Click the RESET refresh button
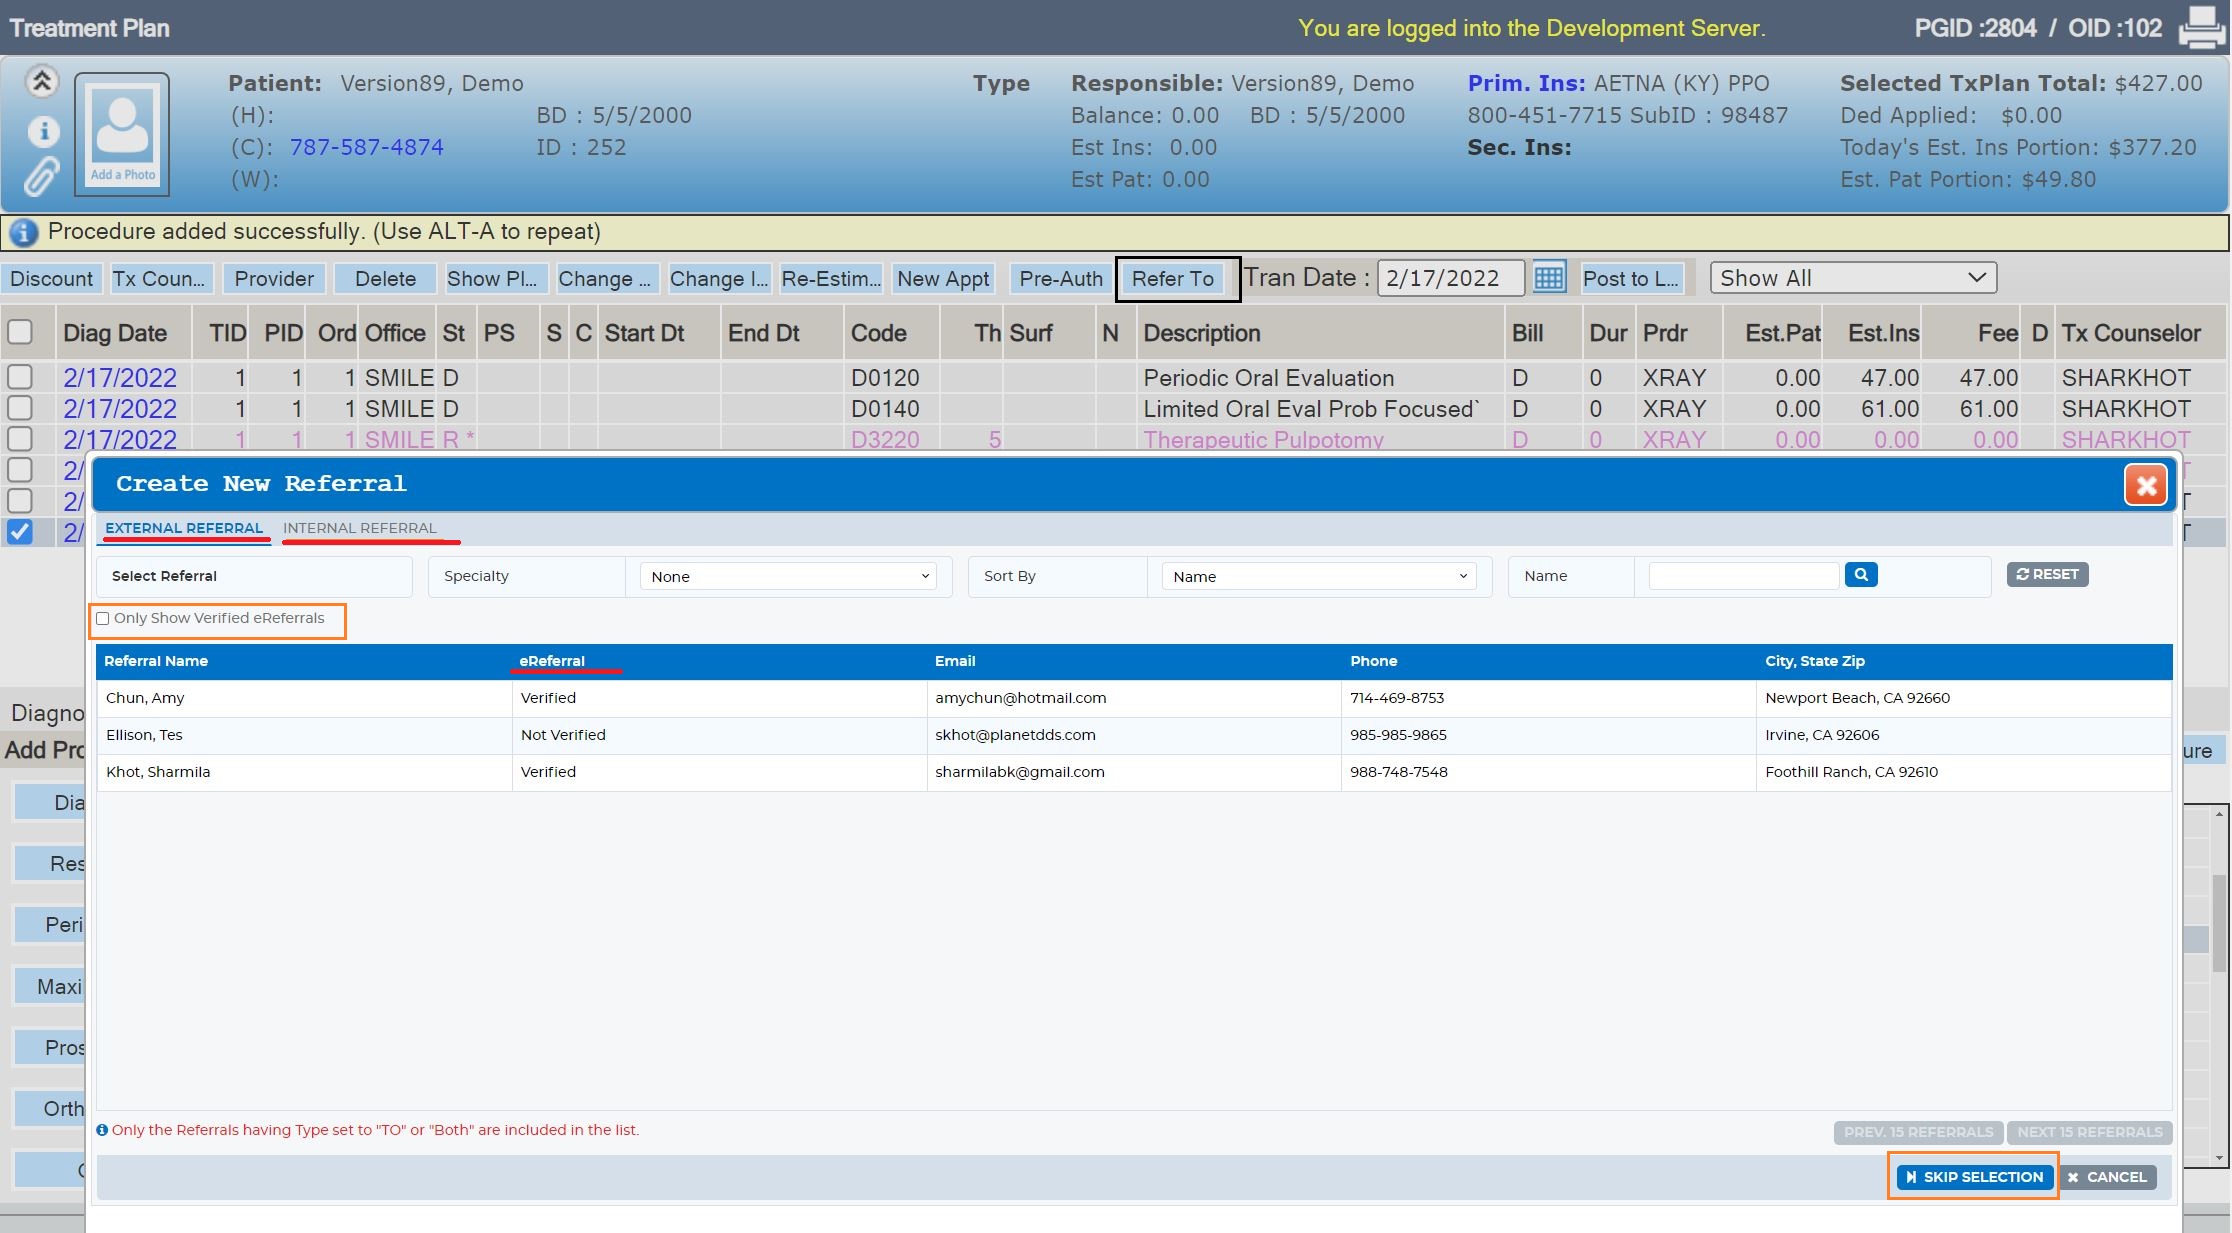2232x1233 pixels. click(x=2047, y=575)
